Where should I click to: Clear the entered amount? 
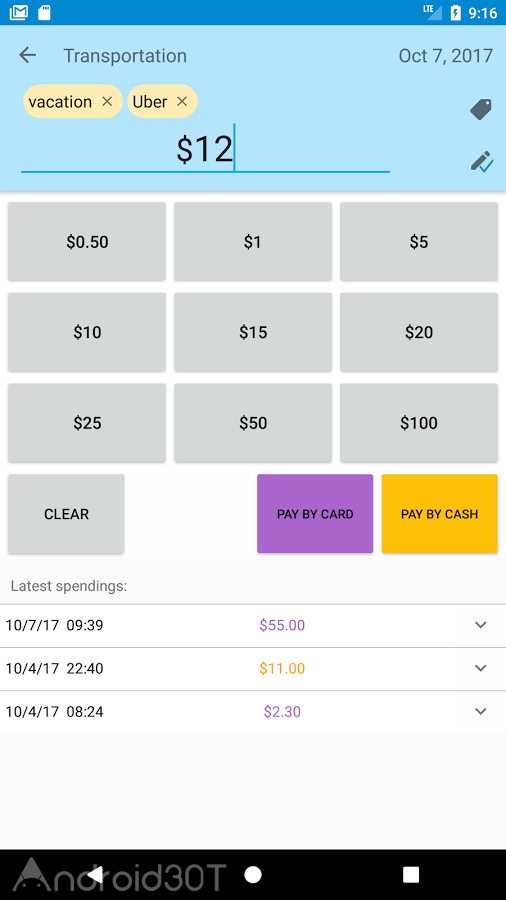(66, 514)
